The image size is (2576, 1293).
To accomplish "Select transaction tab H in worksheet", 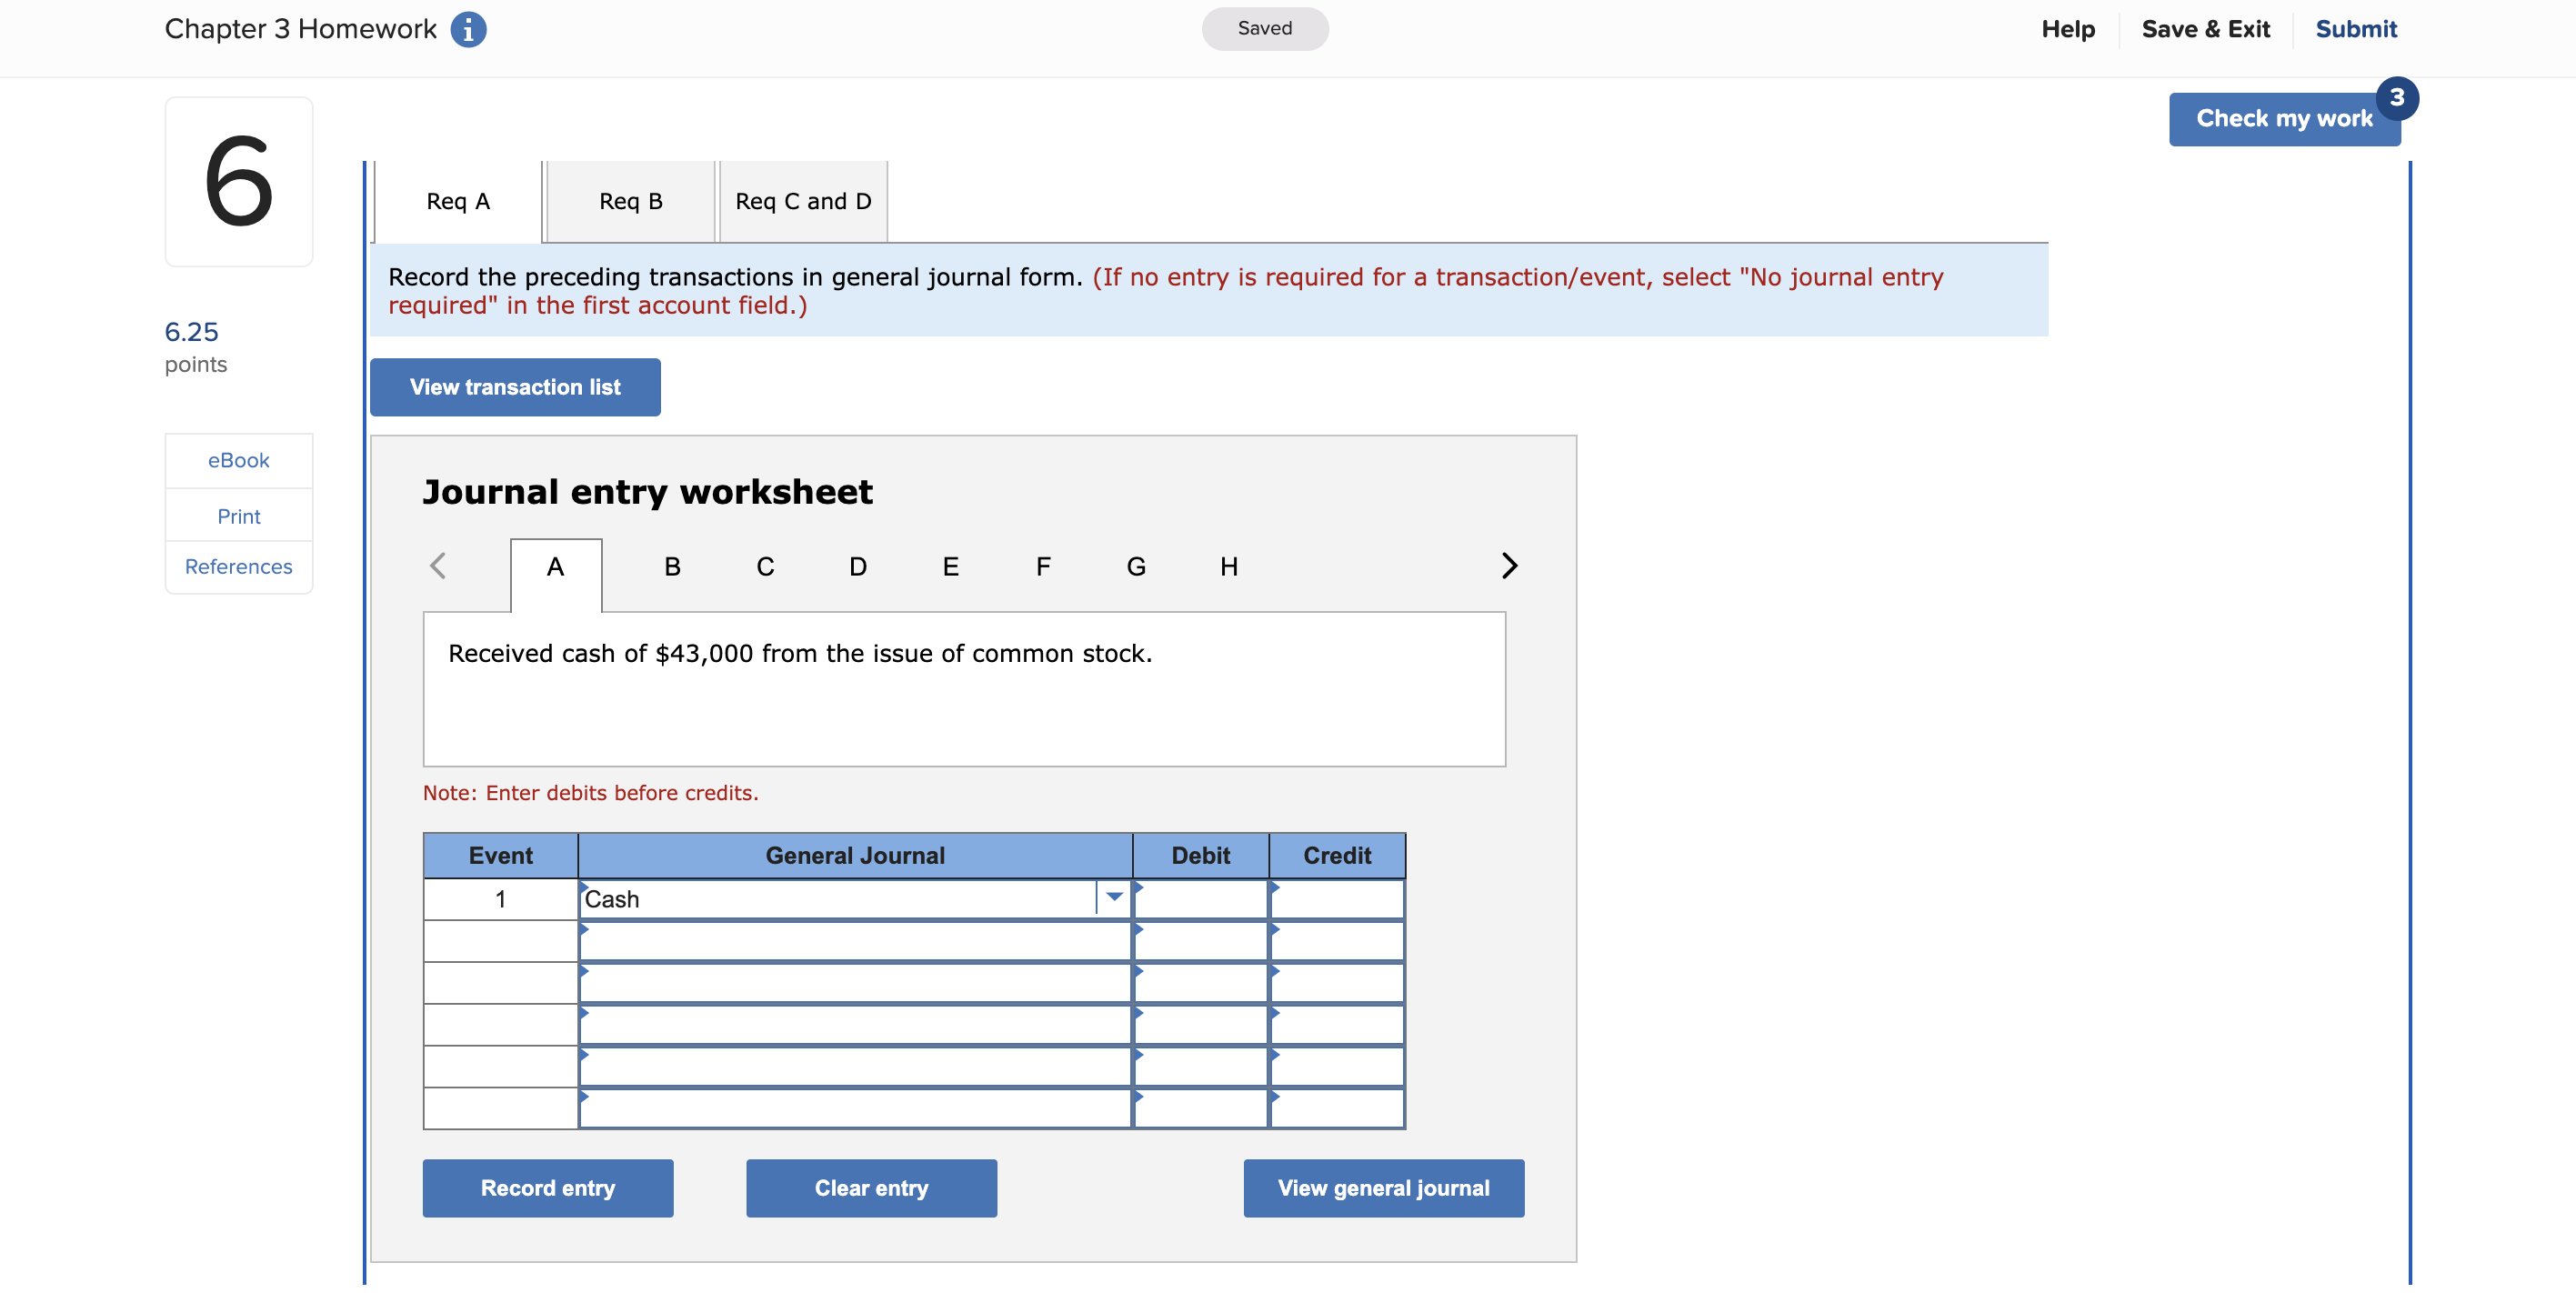I will coord(1228,567).
